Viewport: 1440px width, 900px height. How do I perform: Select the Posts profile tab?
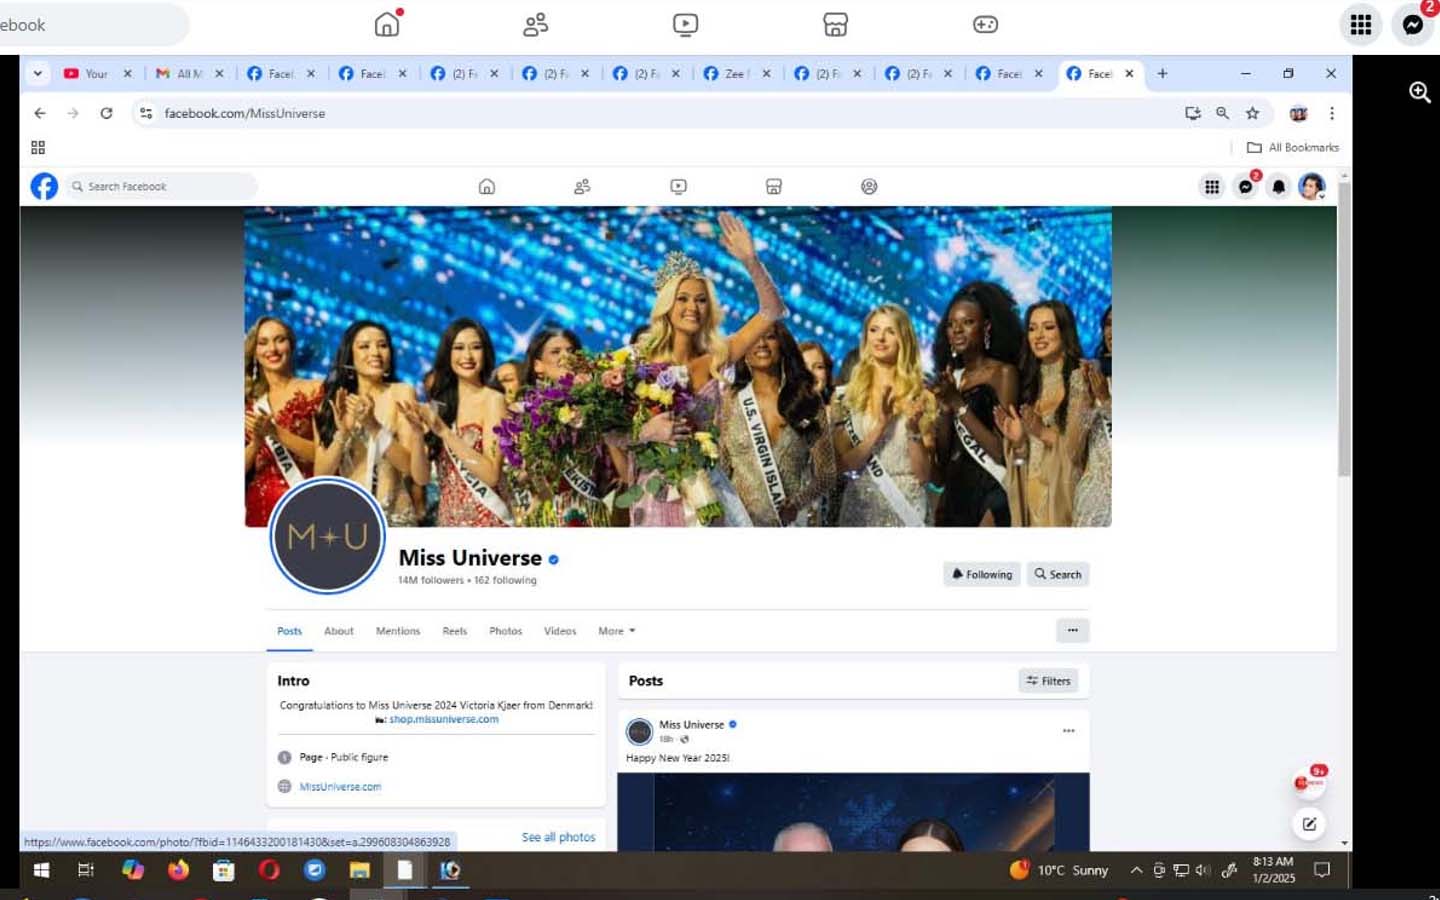(x=289, y=631)
